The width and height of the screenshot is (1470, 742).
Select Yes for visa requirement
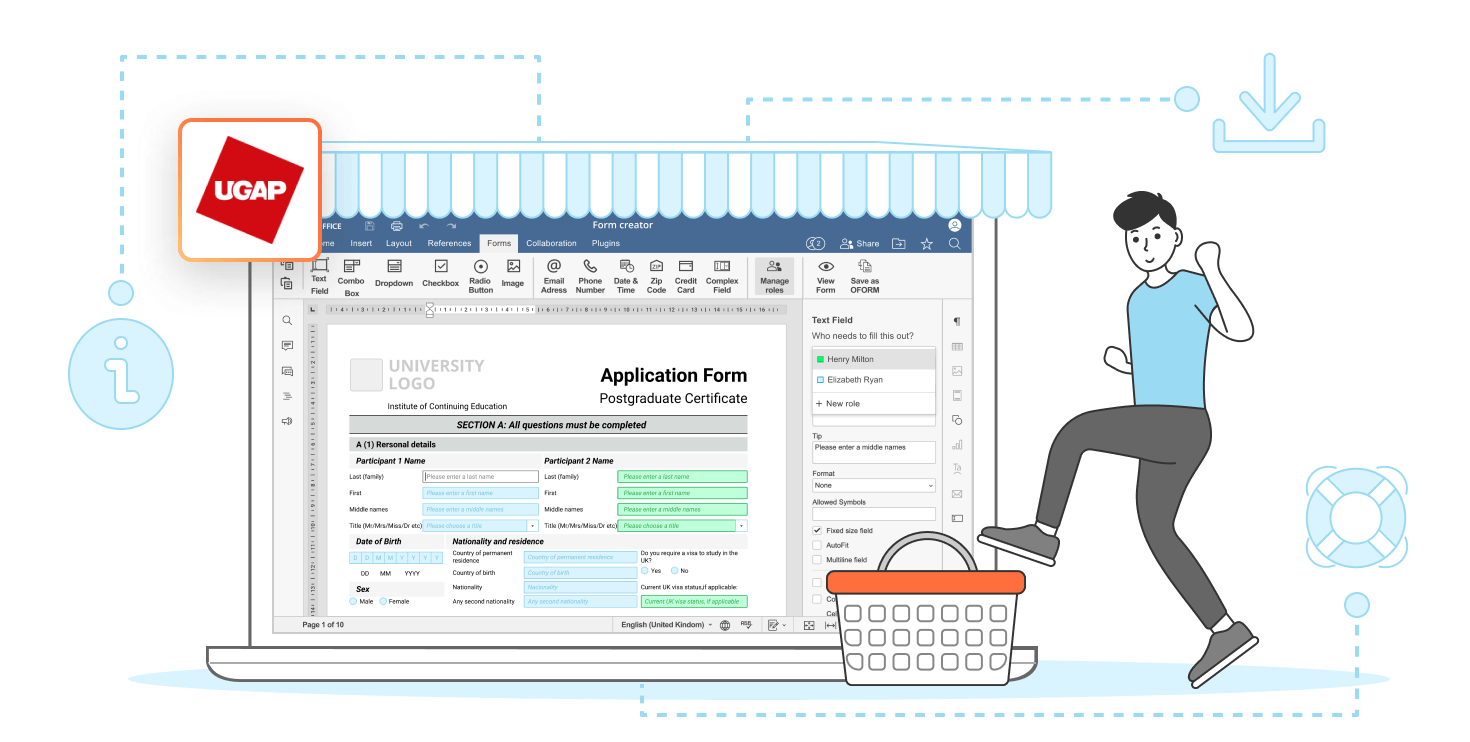pyautogui.click(x=645, y=570)
